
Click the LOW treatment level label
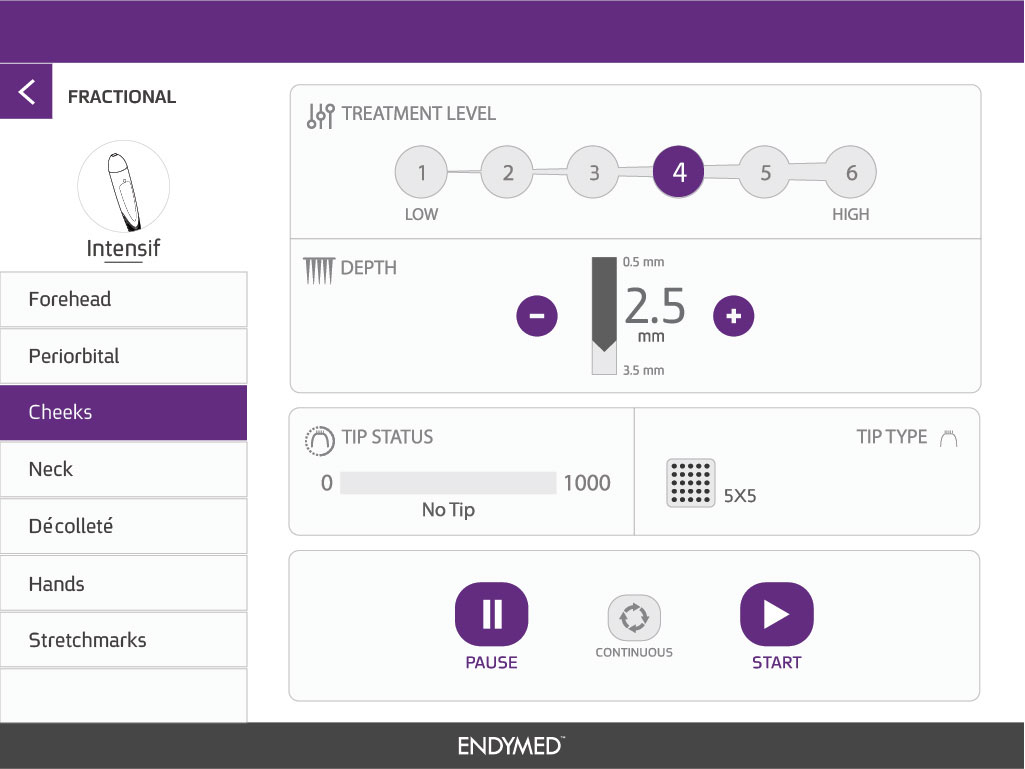422,214
